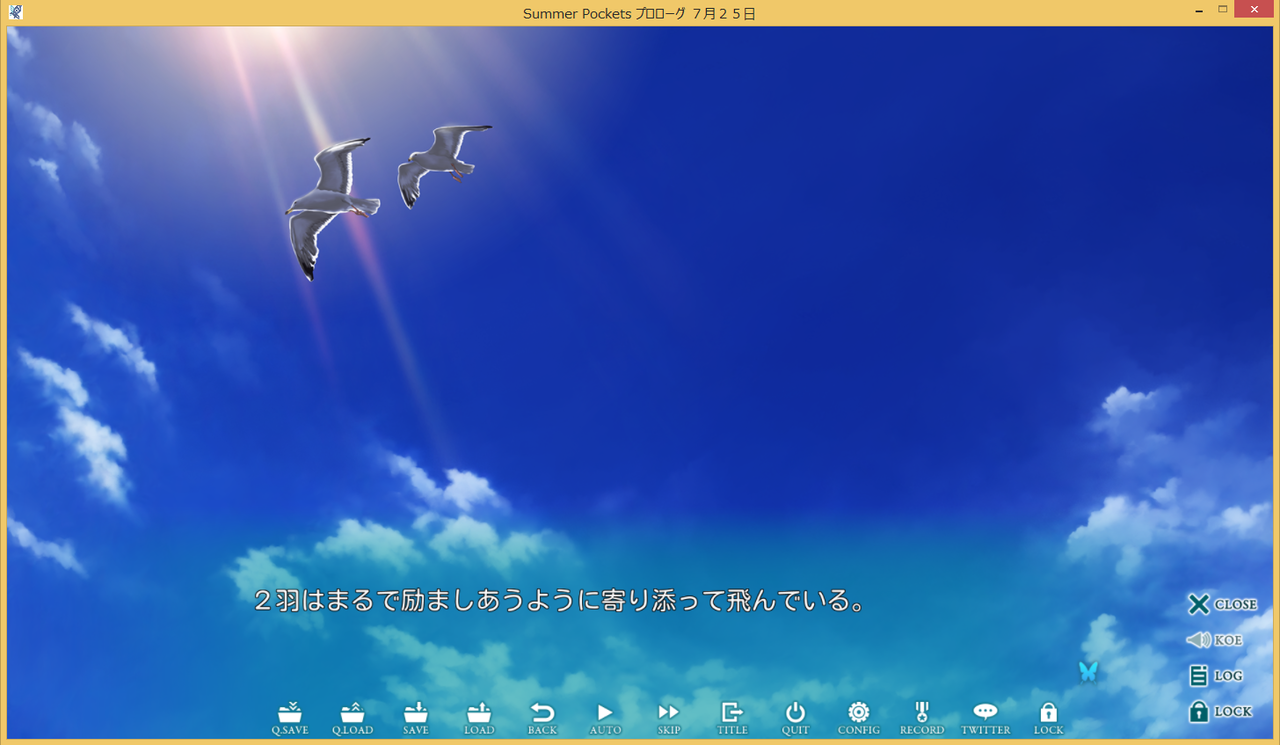Share via the TWITTER speech bubble
Image resolution: width=1280 pixels, height=745 pixels.
[x=986, y=718]
